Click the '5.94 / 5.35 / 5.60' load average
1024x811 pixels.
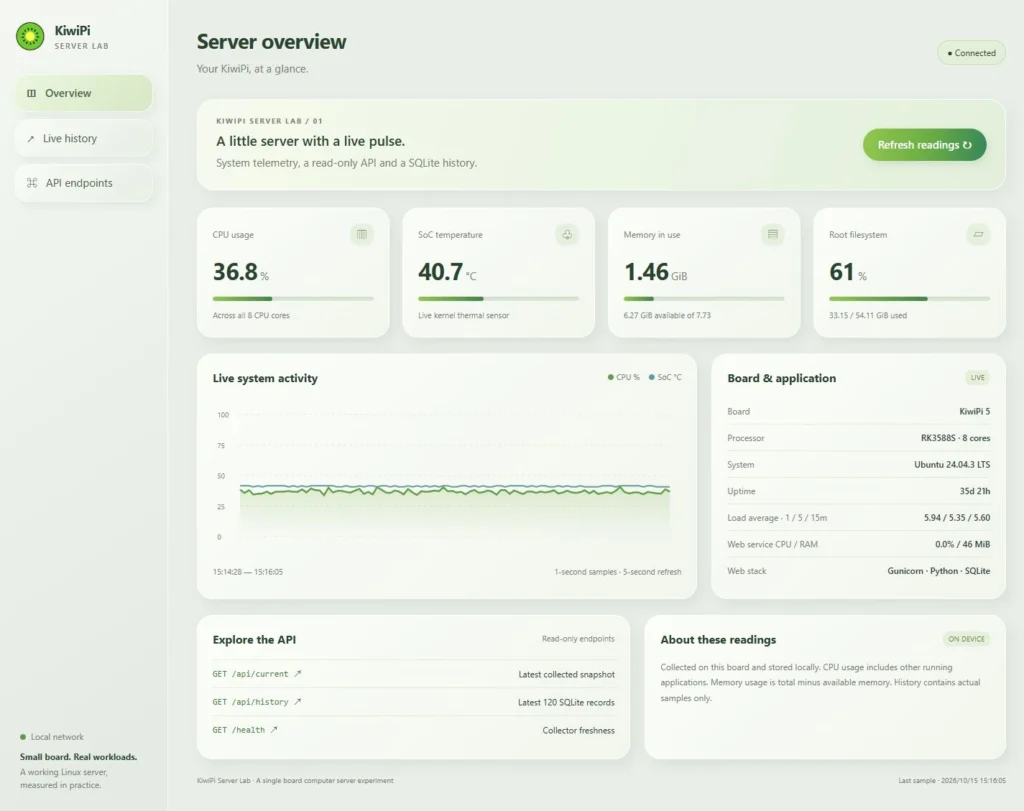click(x=957, y=518)
